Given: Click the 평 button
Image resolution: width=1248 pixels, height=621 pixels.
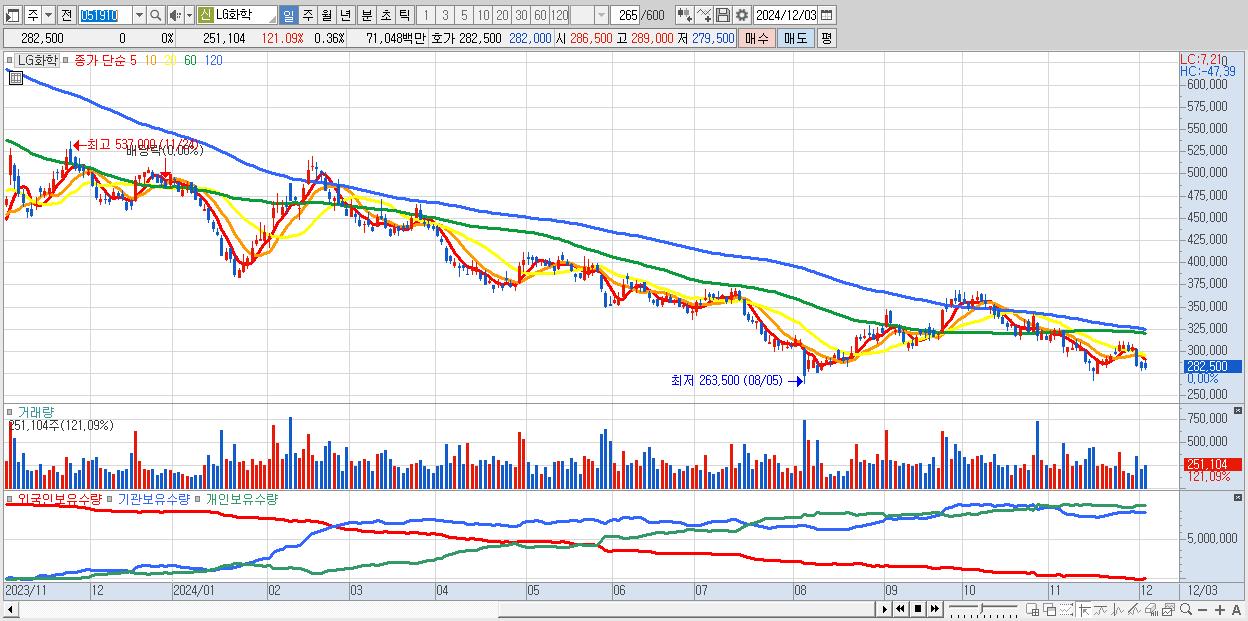Looking at the screenshot, I should pyautogui.click(x=826, y=38).
